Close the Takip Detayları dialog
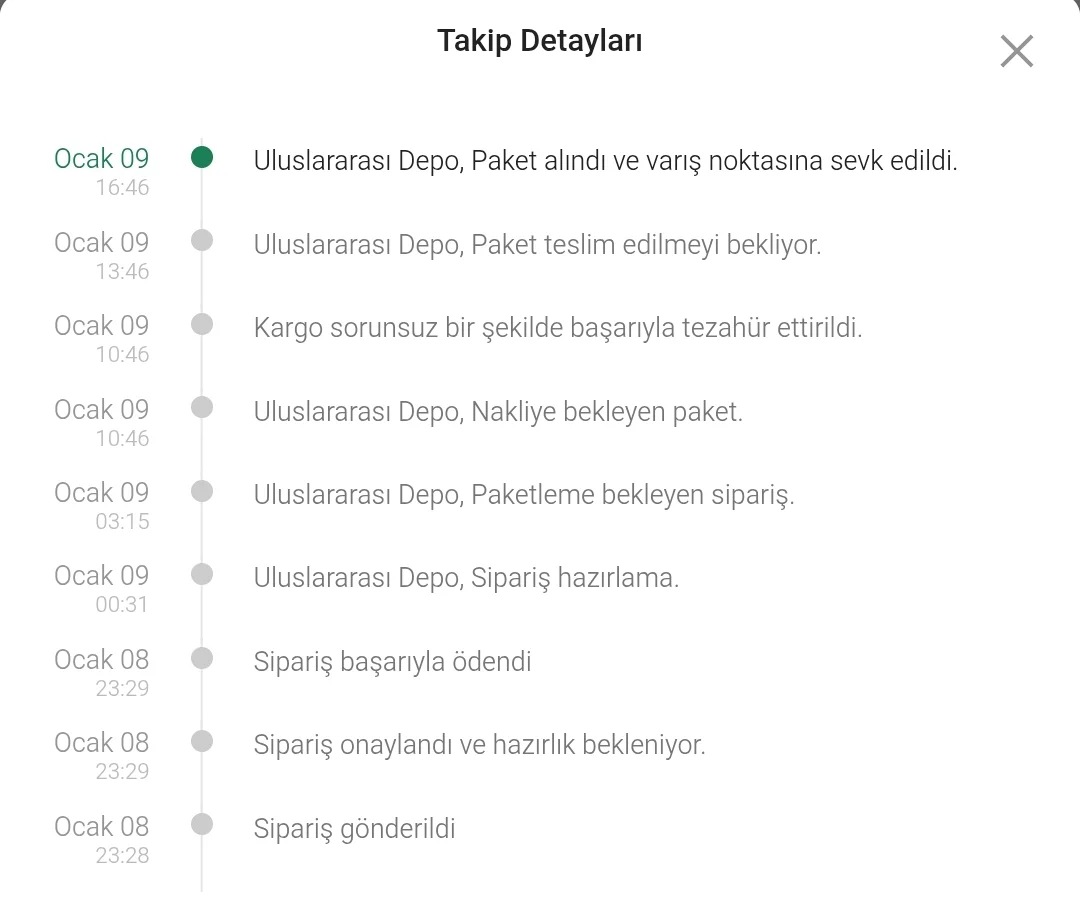The height and width of the screenshot is (917, 1080). [1016, 51]
